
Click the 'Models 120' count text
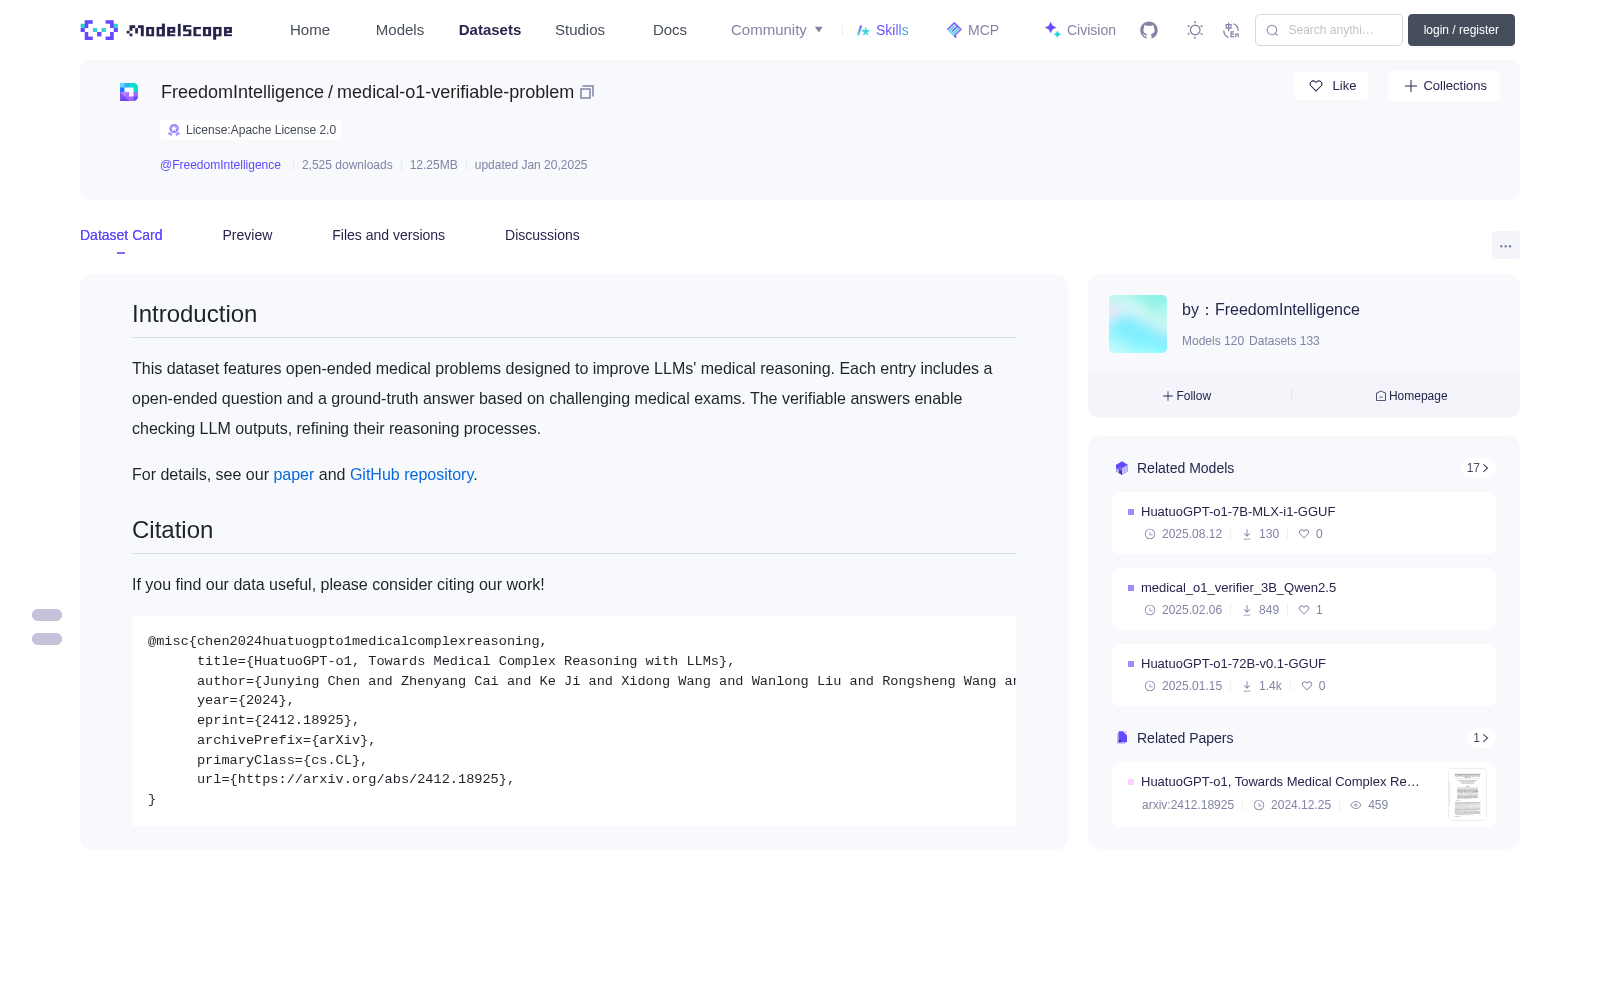tap(1213, 341)
